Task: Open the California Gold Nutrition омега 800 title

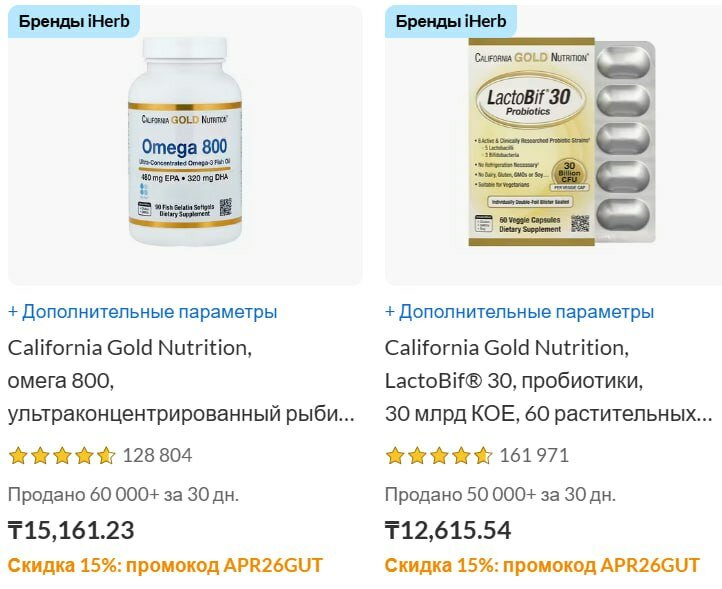Action: click(x=181, y=381)
